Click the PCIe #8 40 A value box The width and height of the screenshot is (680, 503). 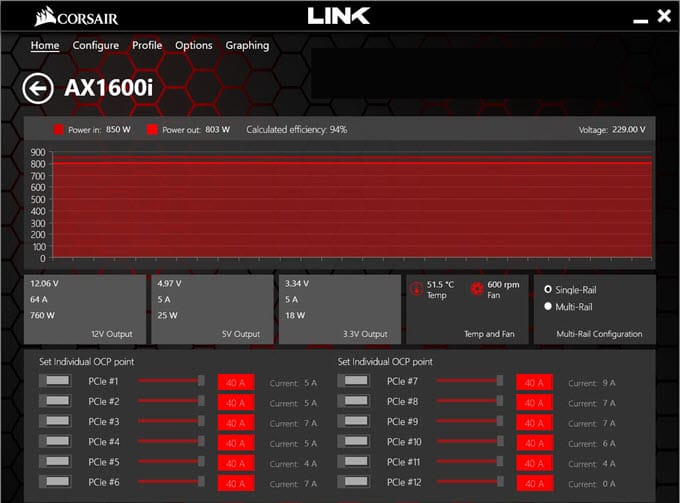point(535,403)
